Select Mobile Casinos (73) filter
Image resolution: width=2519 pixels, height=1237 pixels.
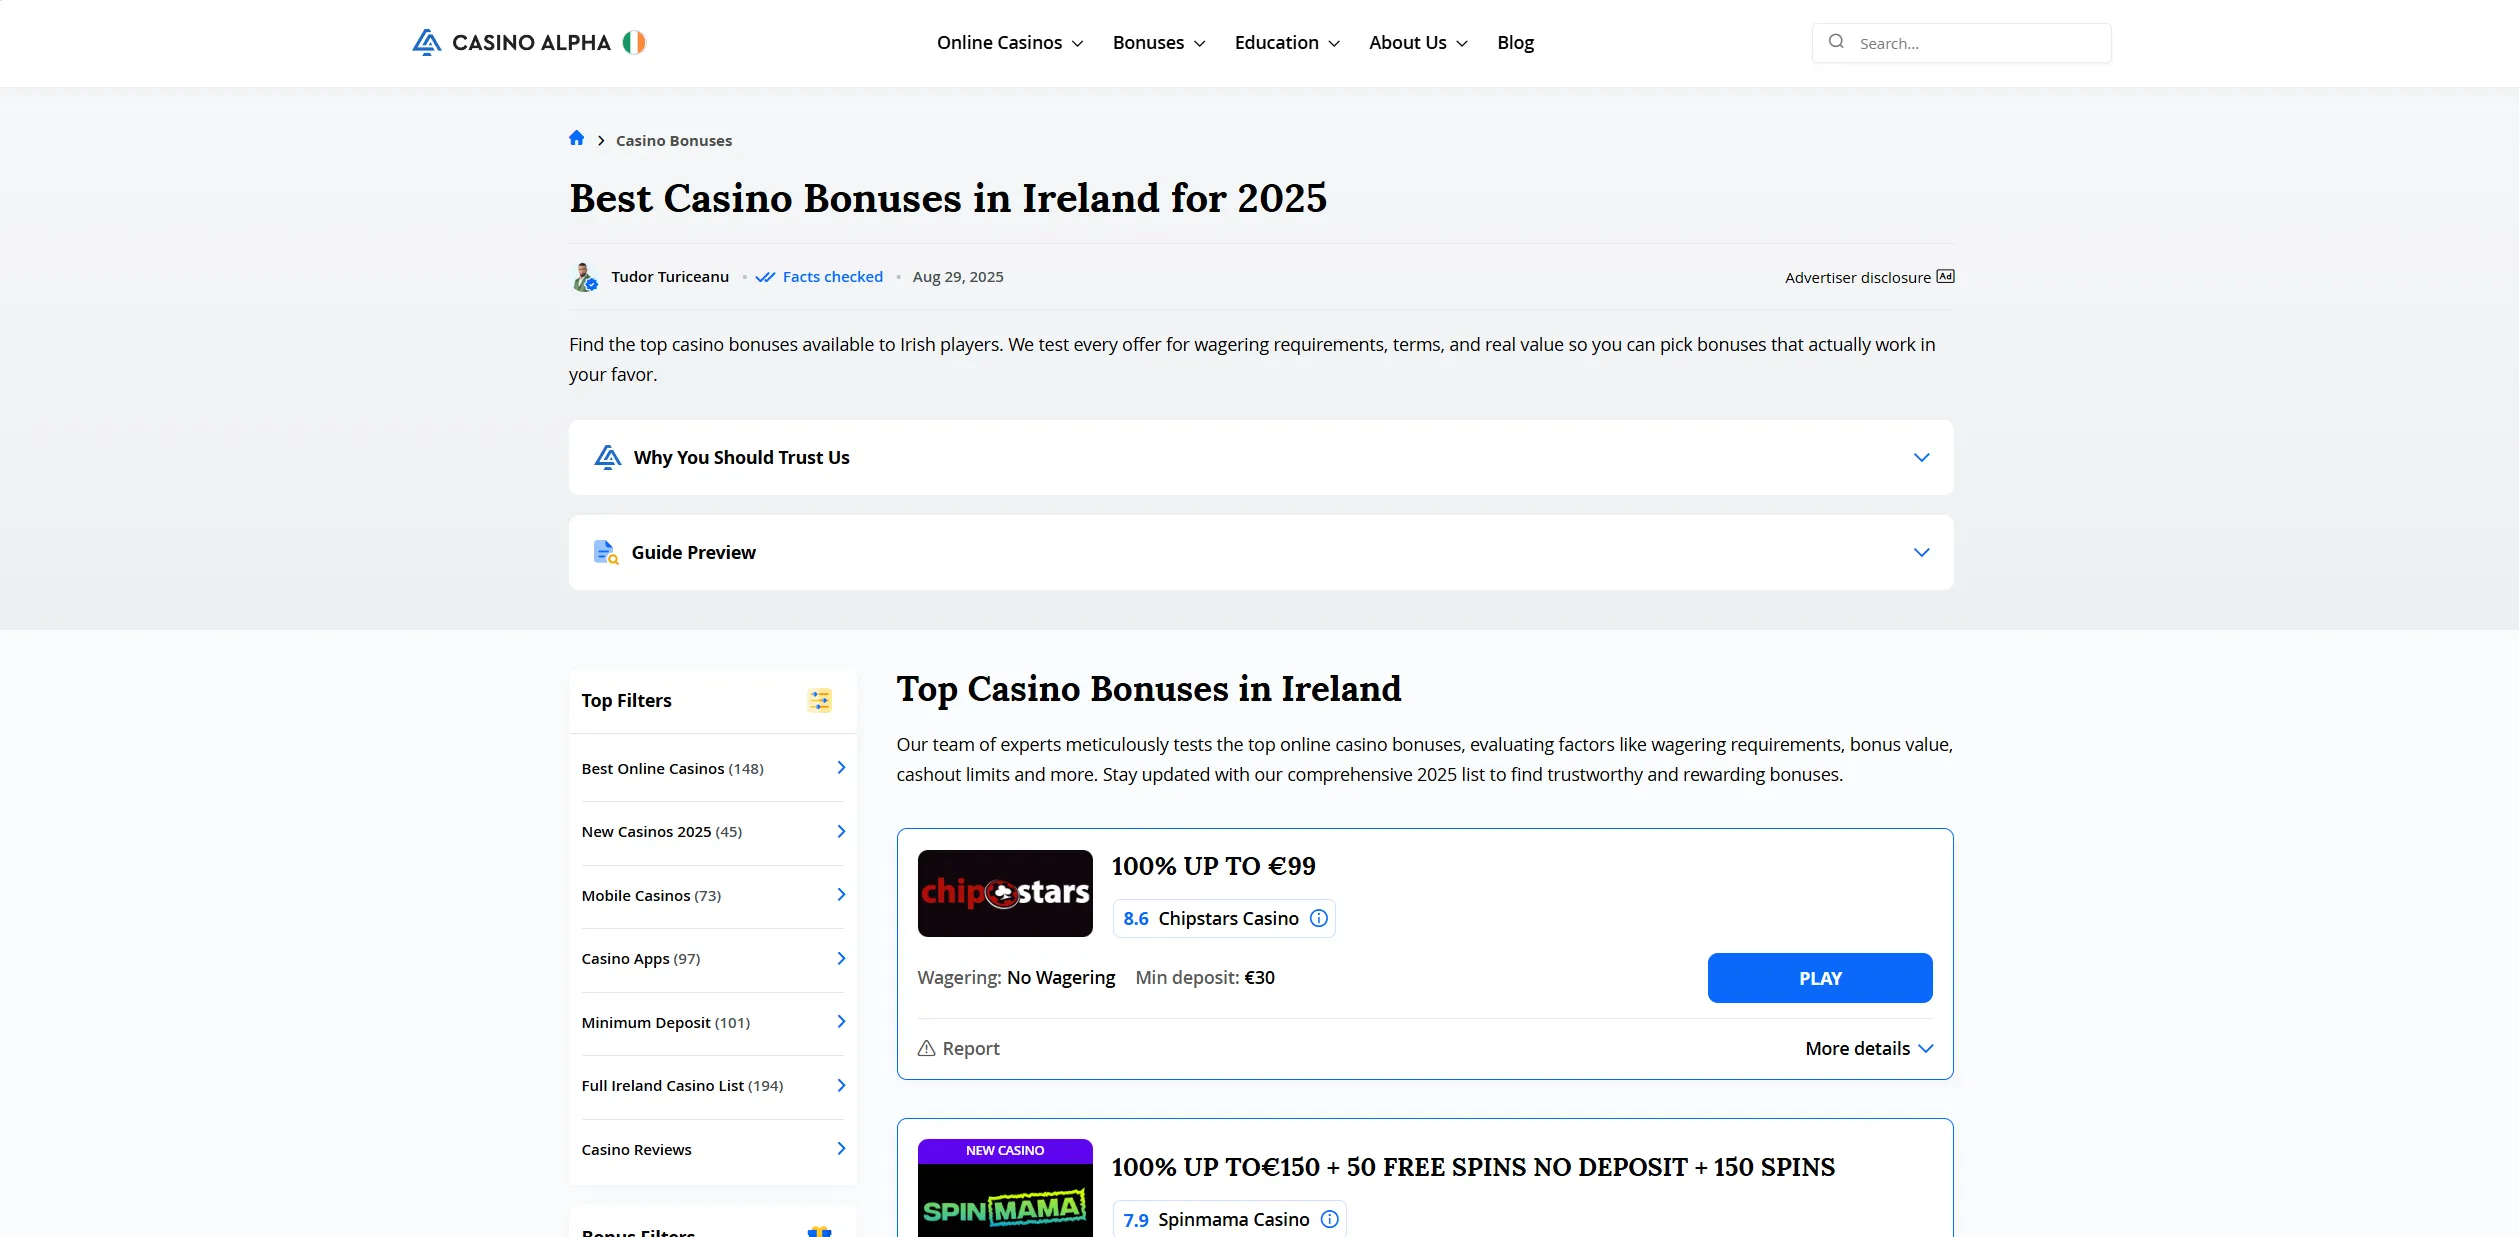713,895
